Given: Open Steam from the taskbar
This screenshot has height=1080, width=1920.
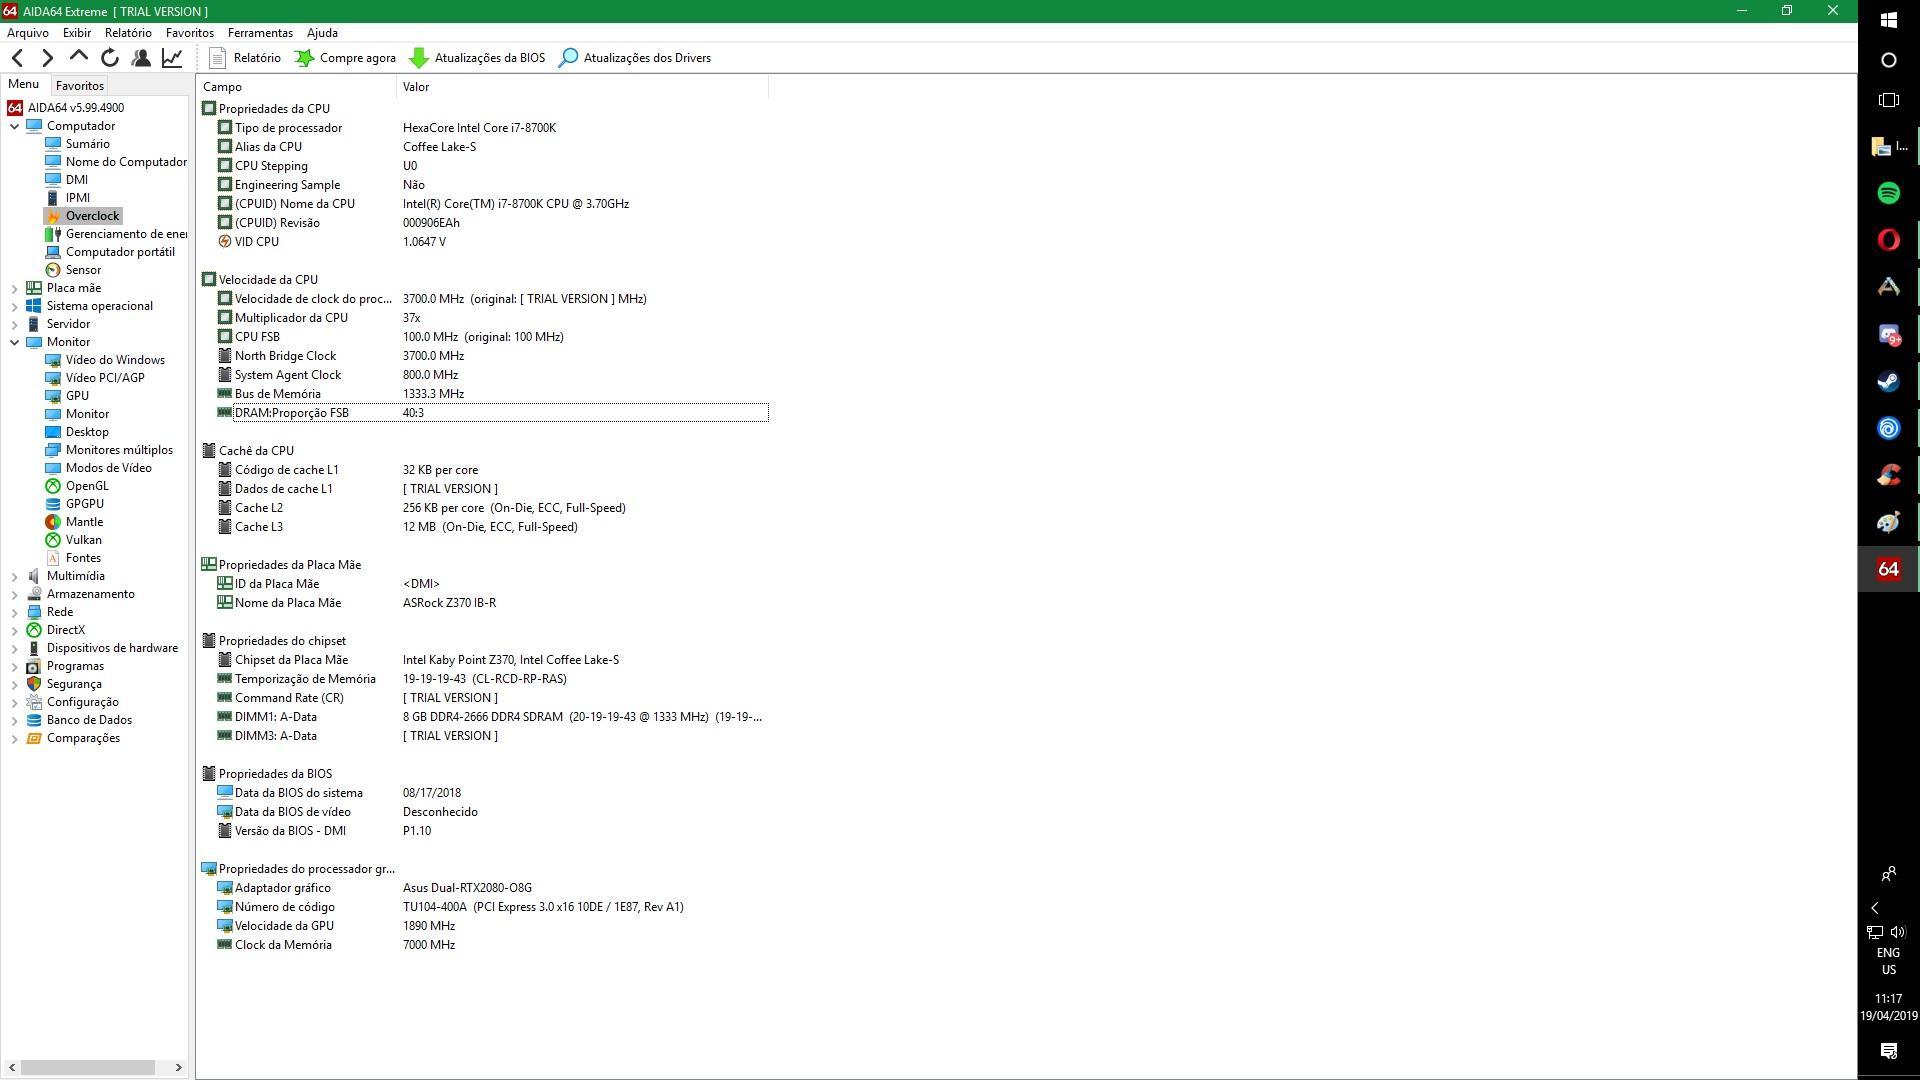Looking at the screenshot, I should coord(1888,381).
